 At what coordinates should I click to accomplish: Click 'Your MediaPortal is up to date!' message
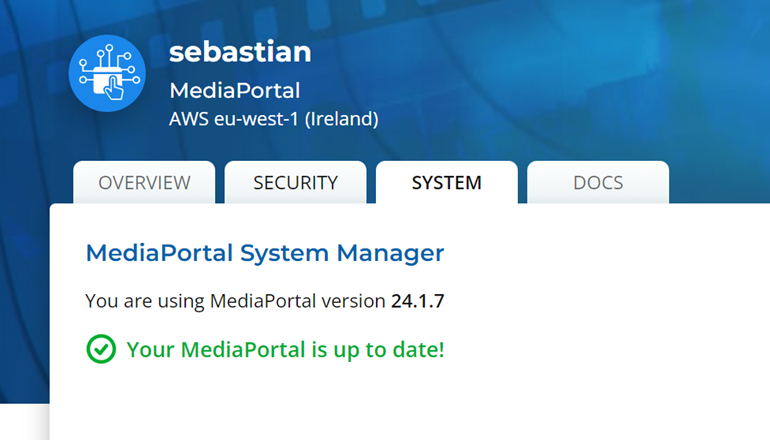tap(285, 350)
